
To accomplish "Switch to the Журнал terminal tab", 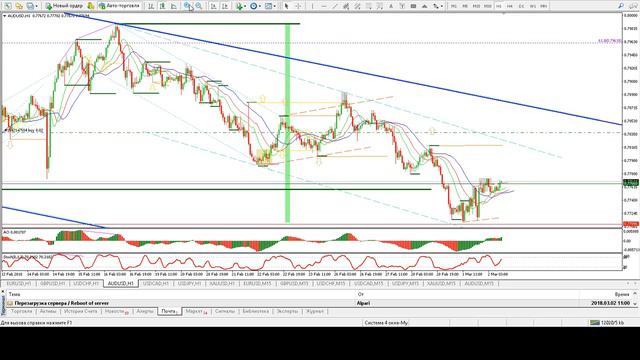I will pyautogui.click(x=315, y=311).
